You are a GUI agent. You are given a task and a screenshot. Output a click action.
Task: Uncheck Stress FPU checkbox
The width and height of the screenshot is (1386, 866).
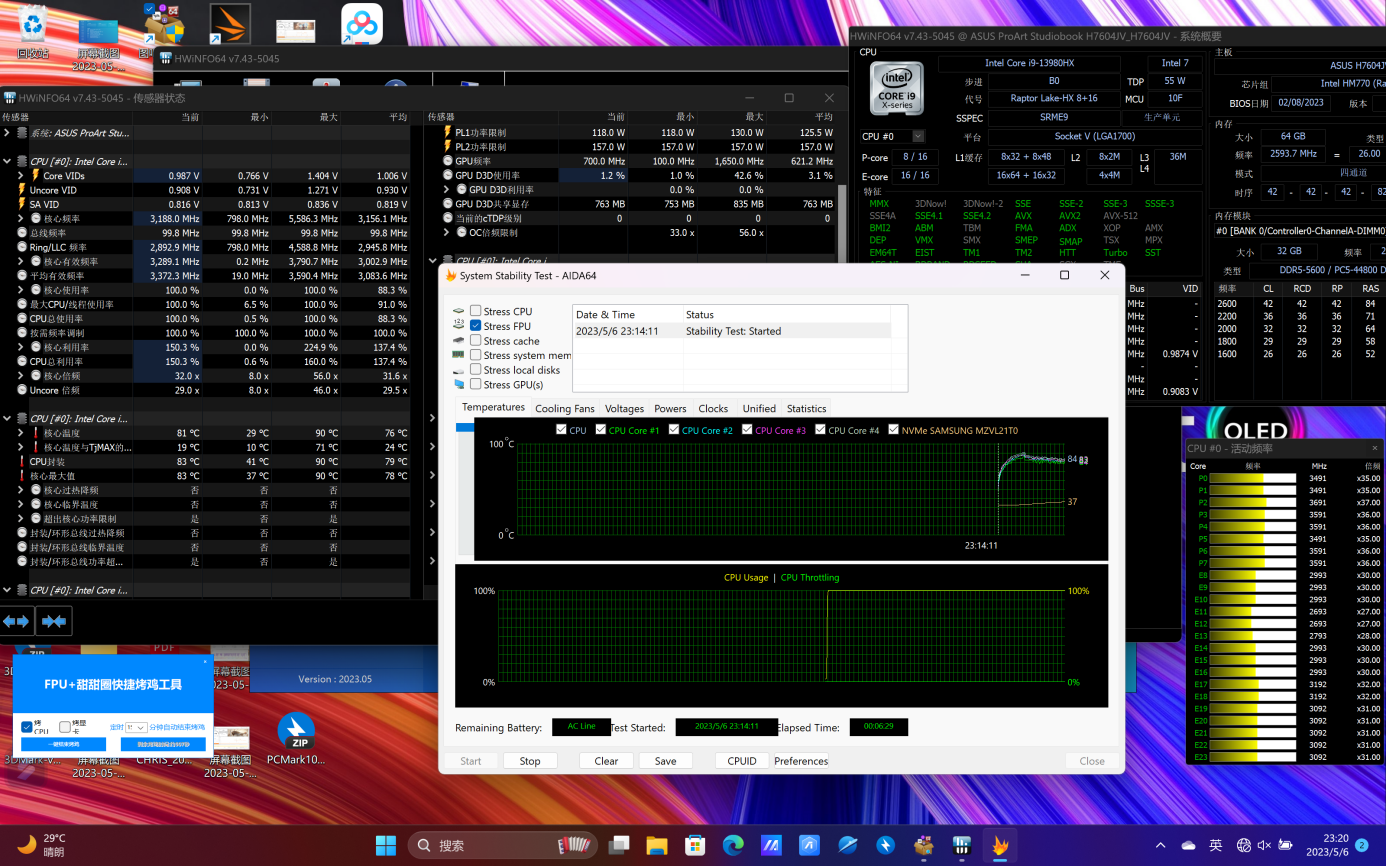tap(476, 326)
